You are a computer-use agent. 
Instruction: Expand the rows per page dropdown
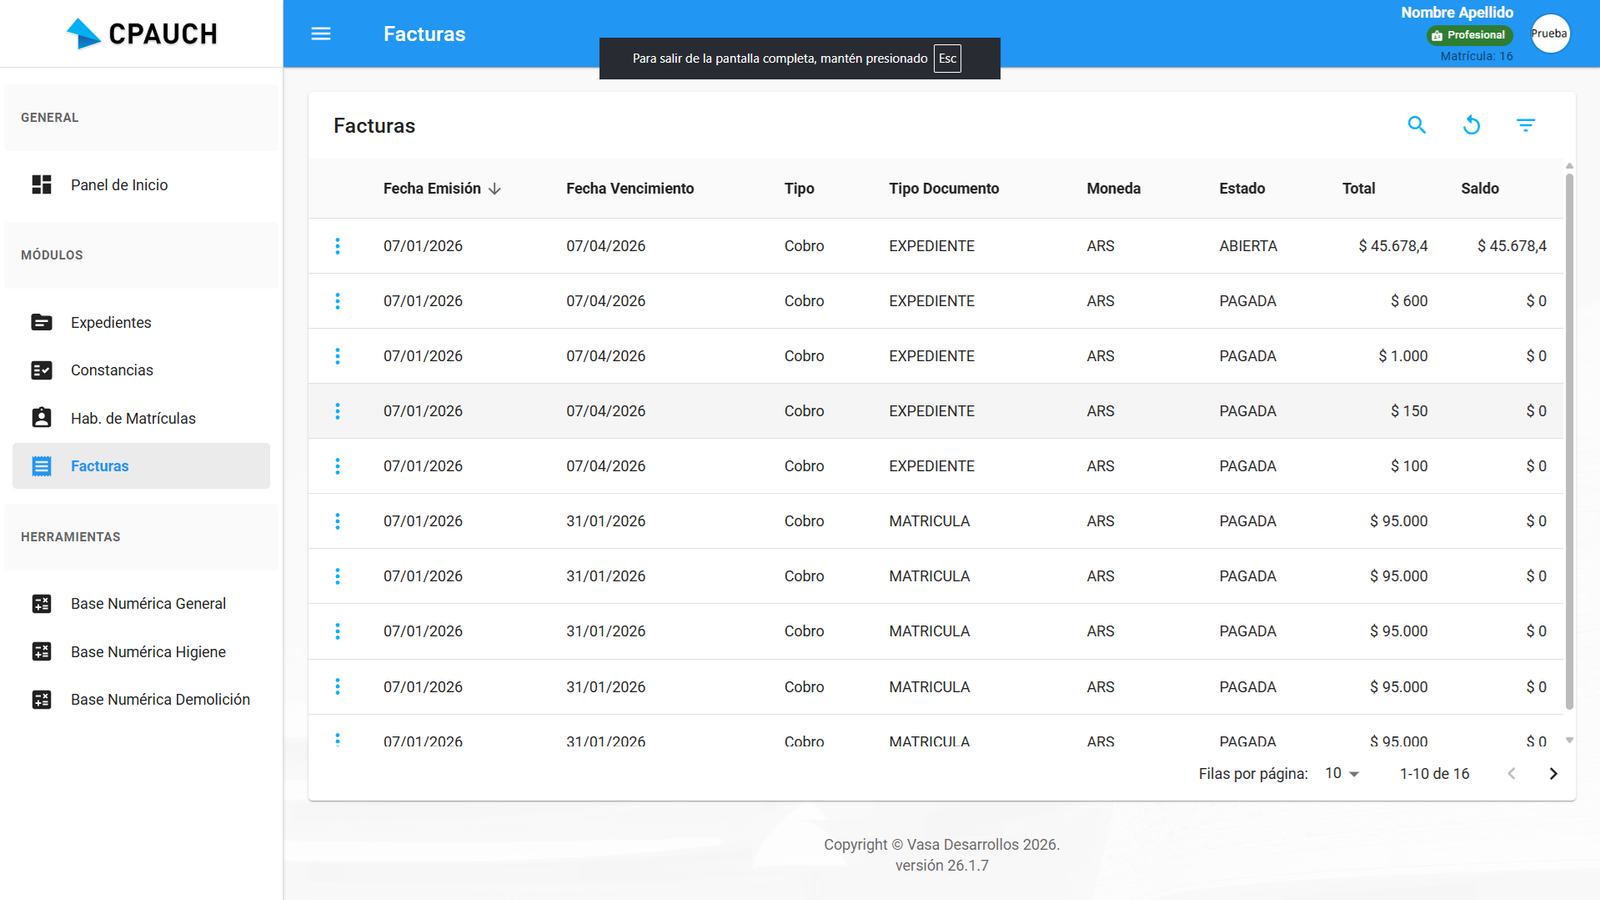tap(1342, 773)
